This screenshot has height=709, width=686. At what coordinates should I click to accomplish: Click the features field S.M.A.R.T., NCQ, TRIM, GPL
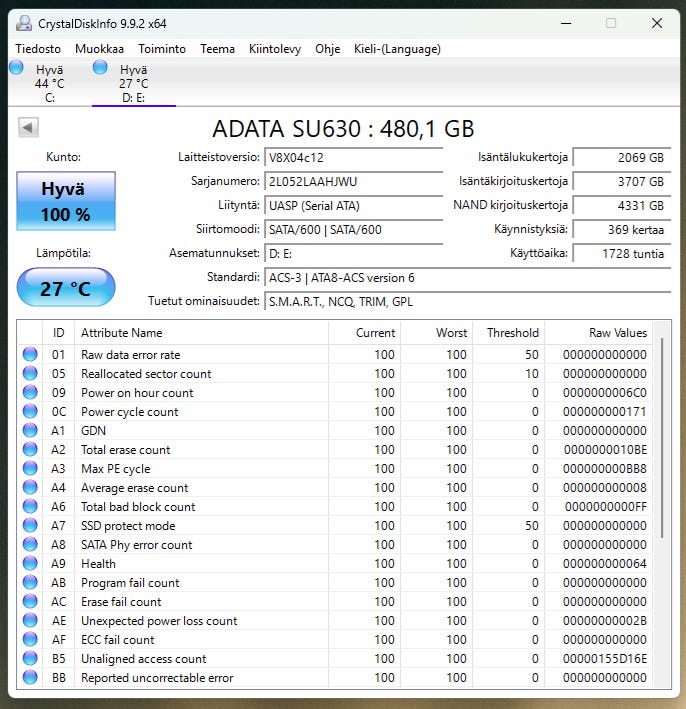tap(467, 302)
